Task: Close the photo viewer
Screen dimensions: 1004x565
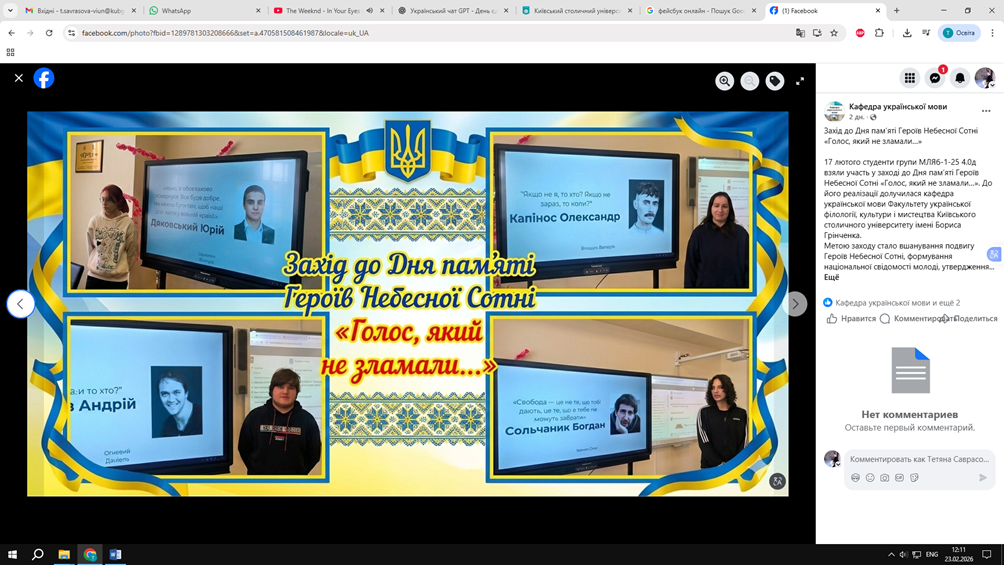Action: [18, 78]
